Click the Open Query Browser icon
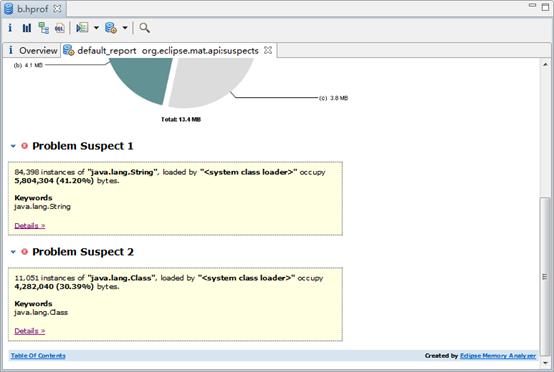Viewport: 554px width, 372px height. click(111, 28)
